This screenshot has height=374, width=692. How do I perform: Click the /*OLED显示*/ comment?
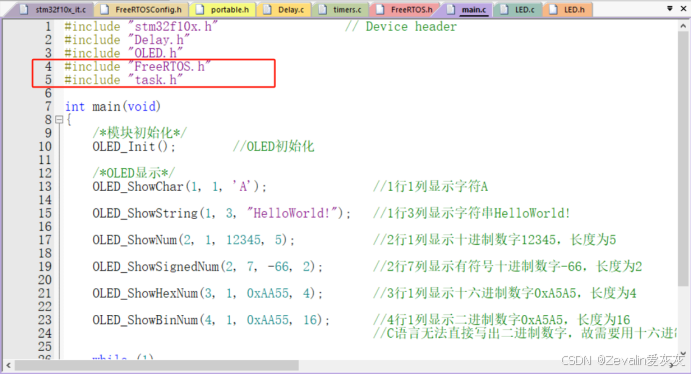coord(134,173)
